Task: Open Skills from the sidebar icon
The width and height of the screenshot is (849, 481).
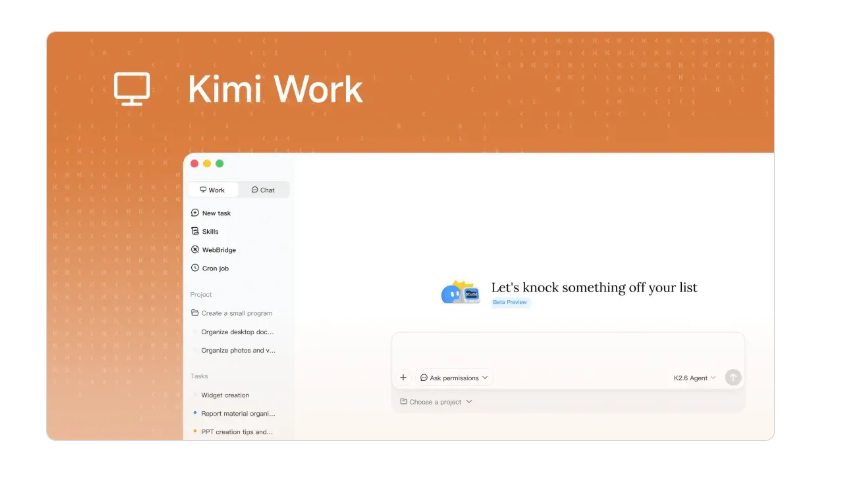Action: (x=195, y=231)
